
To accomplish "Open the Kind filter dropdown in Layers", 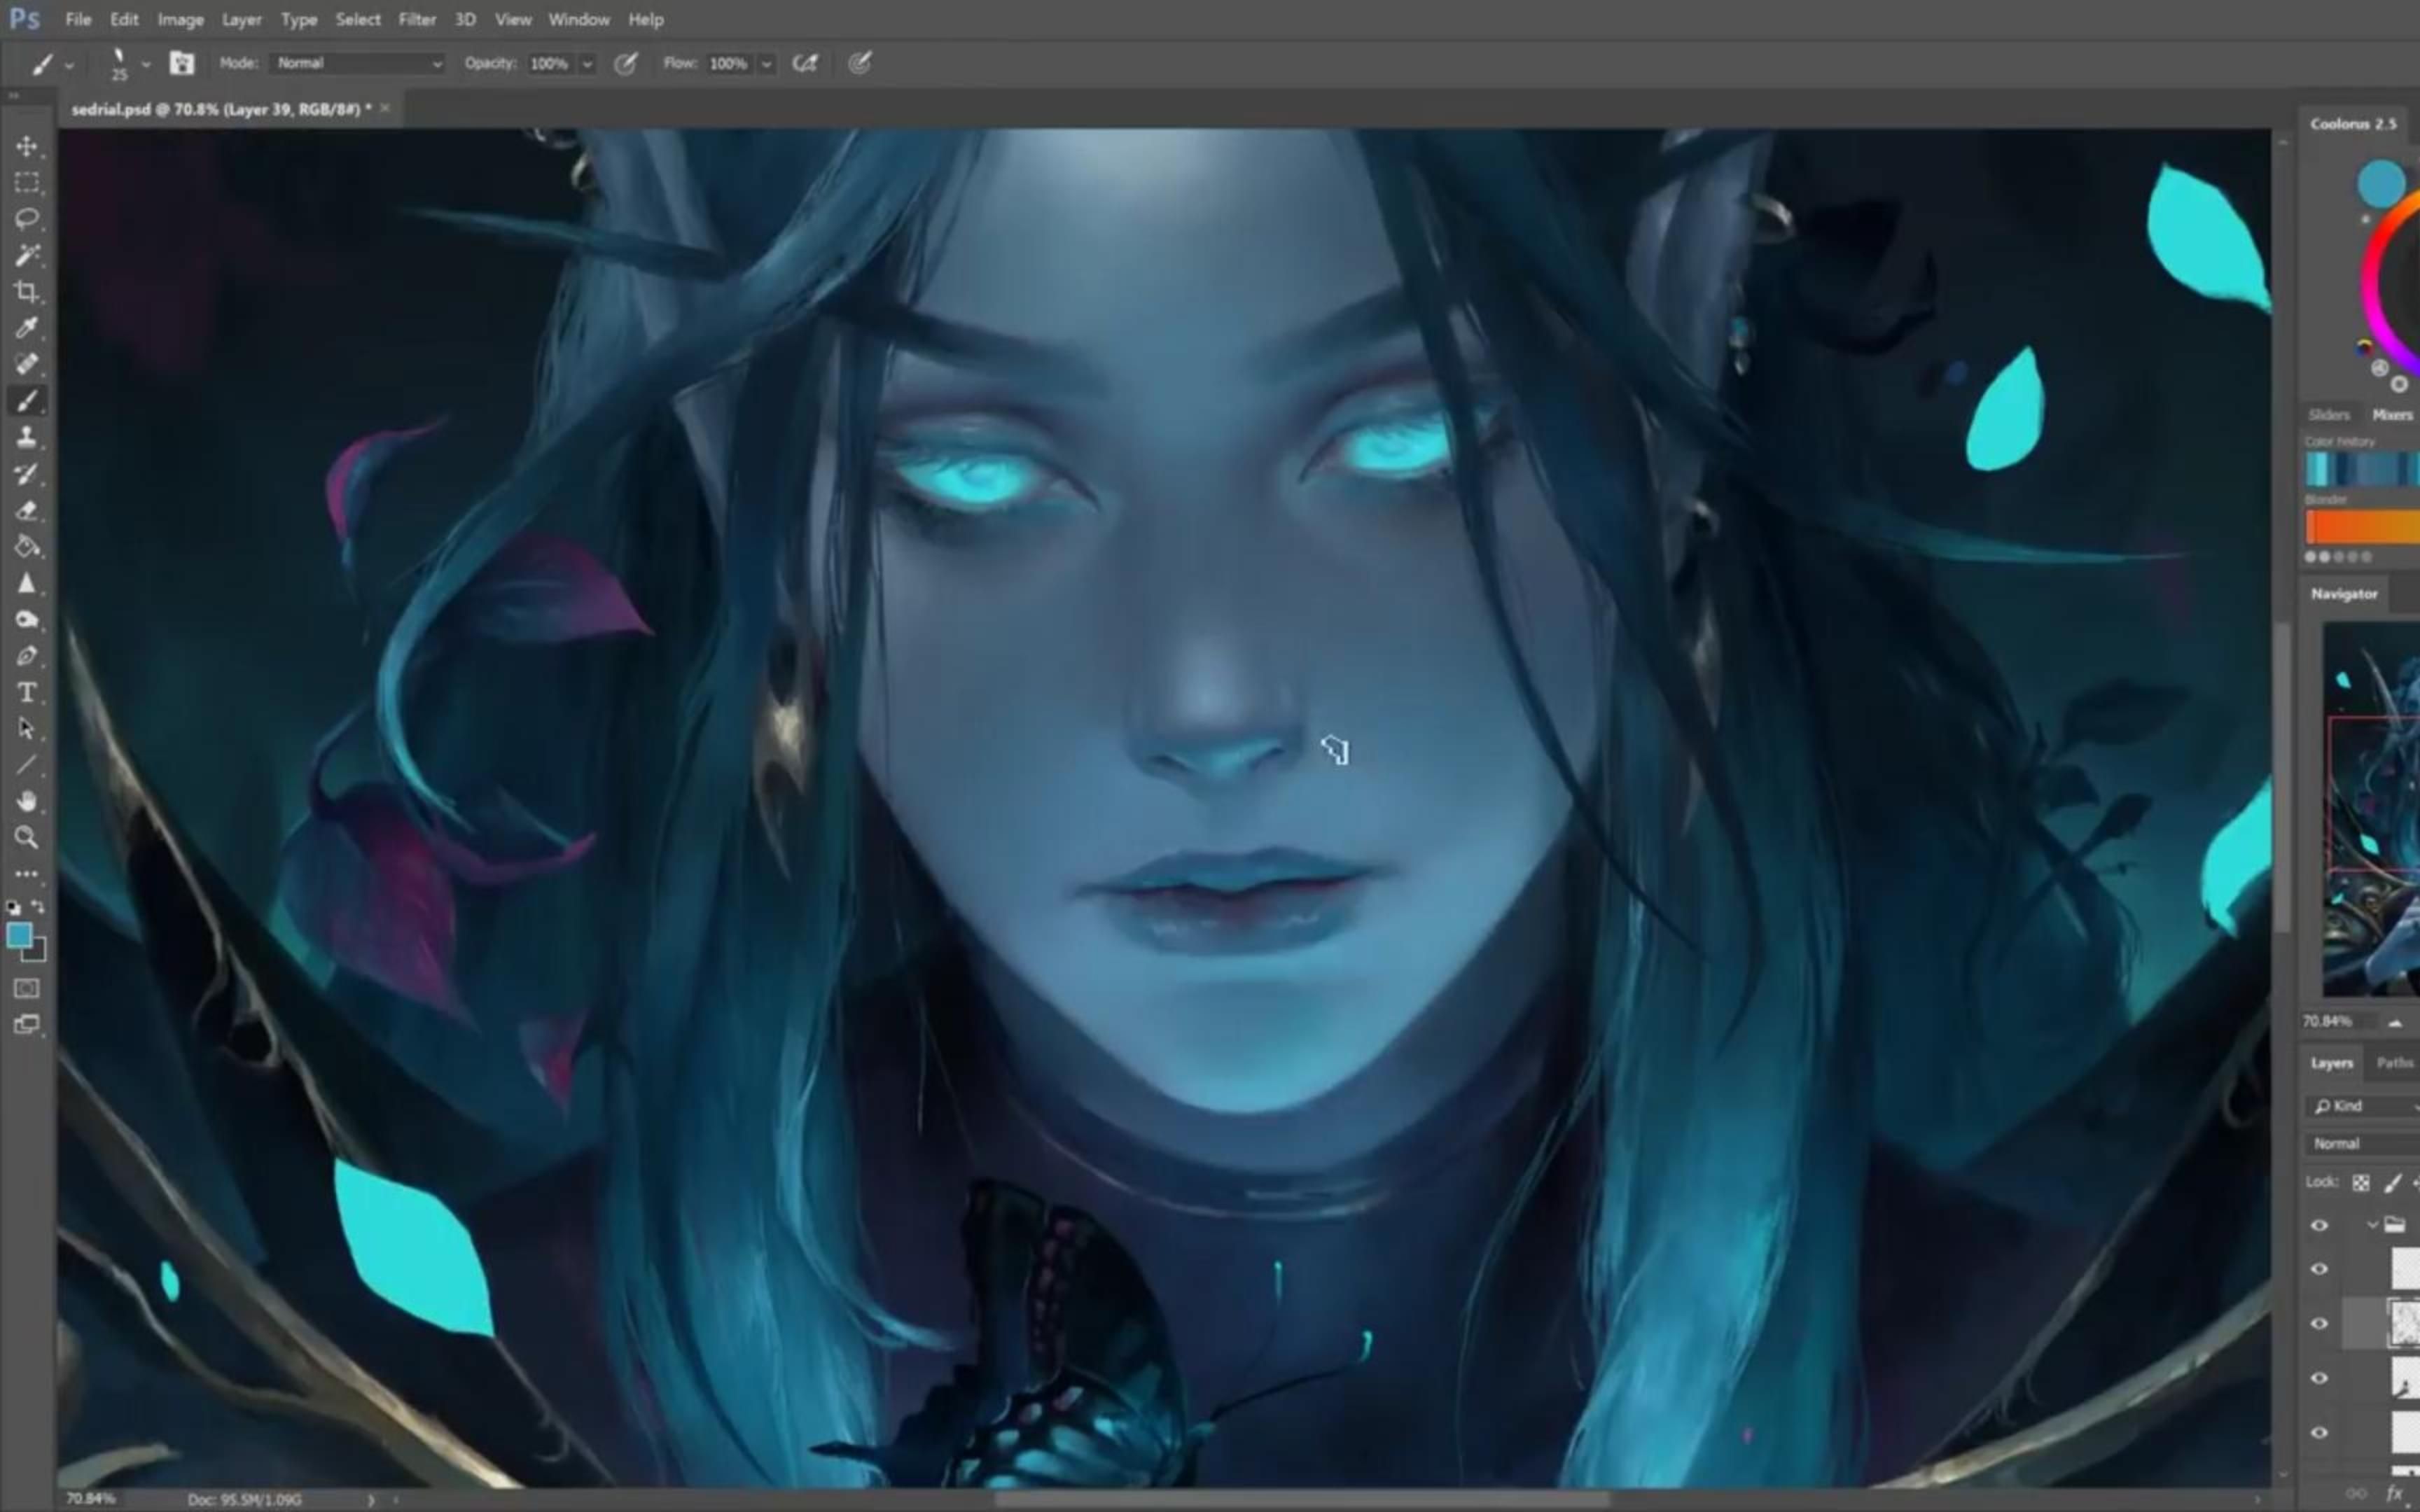I will 2364,1106.
